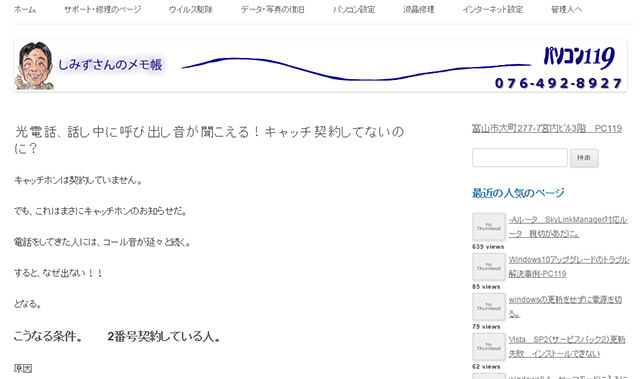This screenshot has height=379, width=640.
Task: Select パソコン設定 in navigation
Action: (x=354, y=9)
